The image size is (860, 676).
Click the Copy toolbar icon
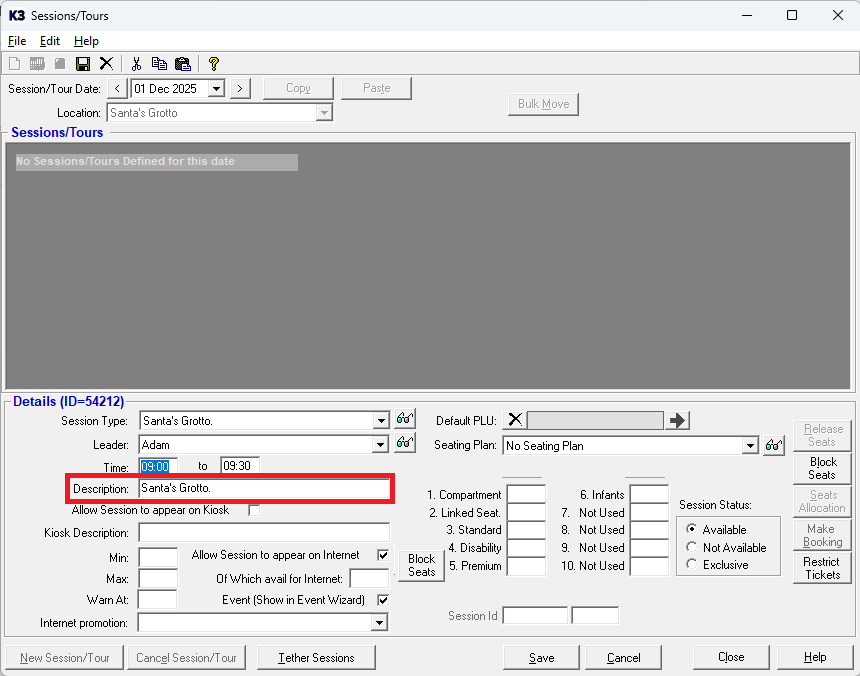point(159,64)
